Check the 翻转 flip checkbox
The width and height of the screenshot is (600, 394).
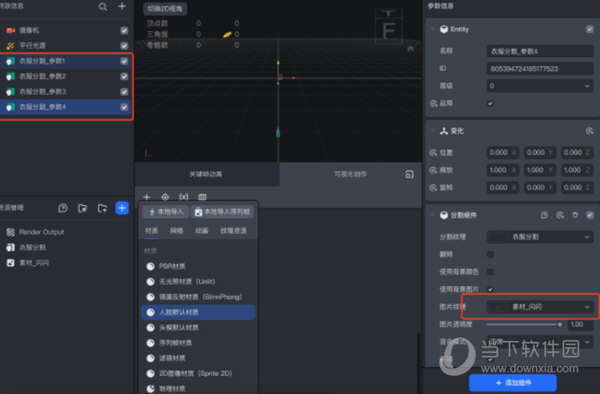(491, 254)
